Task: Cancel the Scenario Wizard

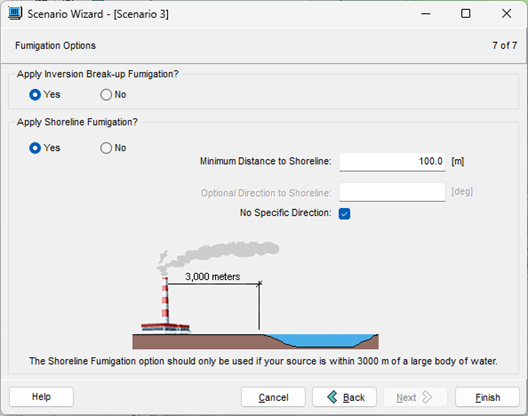Action: (x=273, y=397)
